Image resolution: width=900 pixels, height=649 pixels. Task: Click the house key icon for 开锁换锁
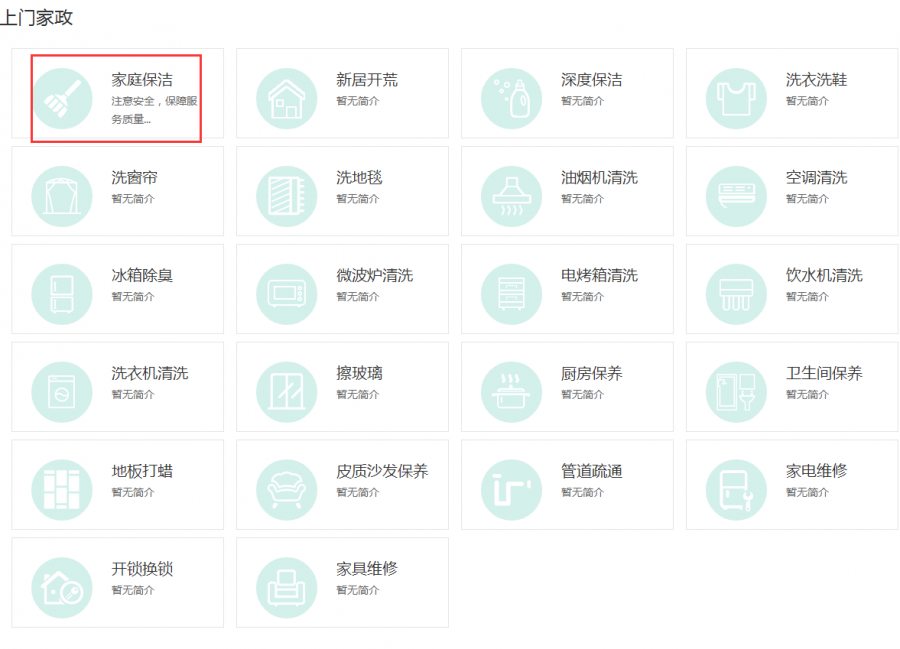point(62,588)
